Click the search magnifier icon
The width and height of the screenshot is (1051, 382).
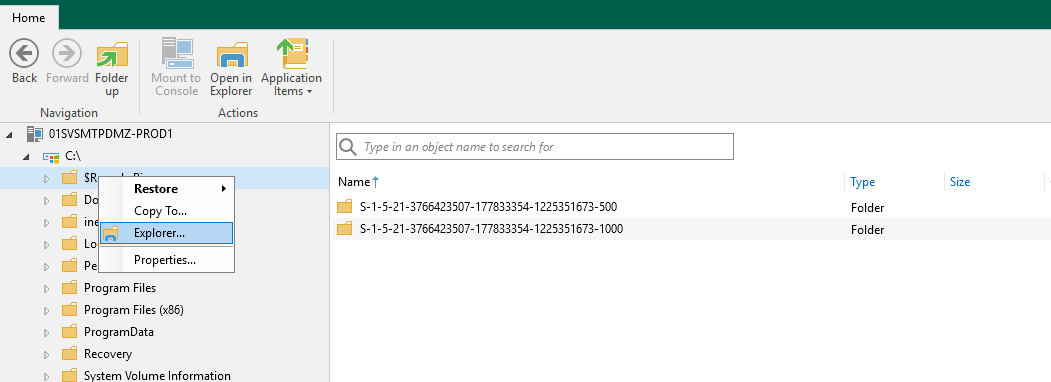[x=348, y=147]
